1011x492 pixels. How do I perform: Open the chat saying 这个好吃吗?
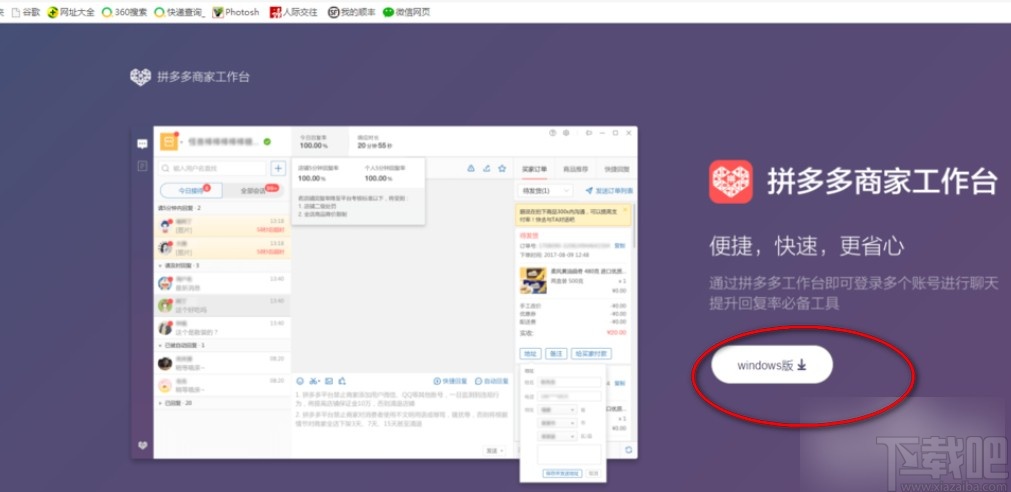222,306
